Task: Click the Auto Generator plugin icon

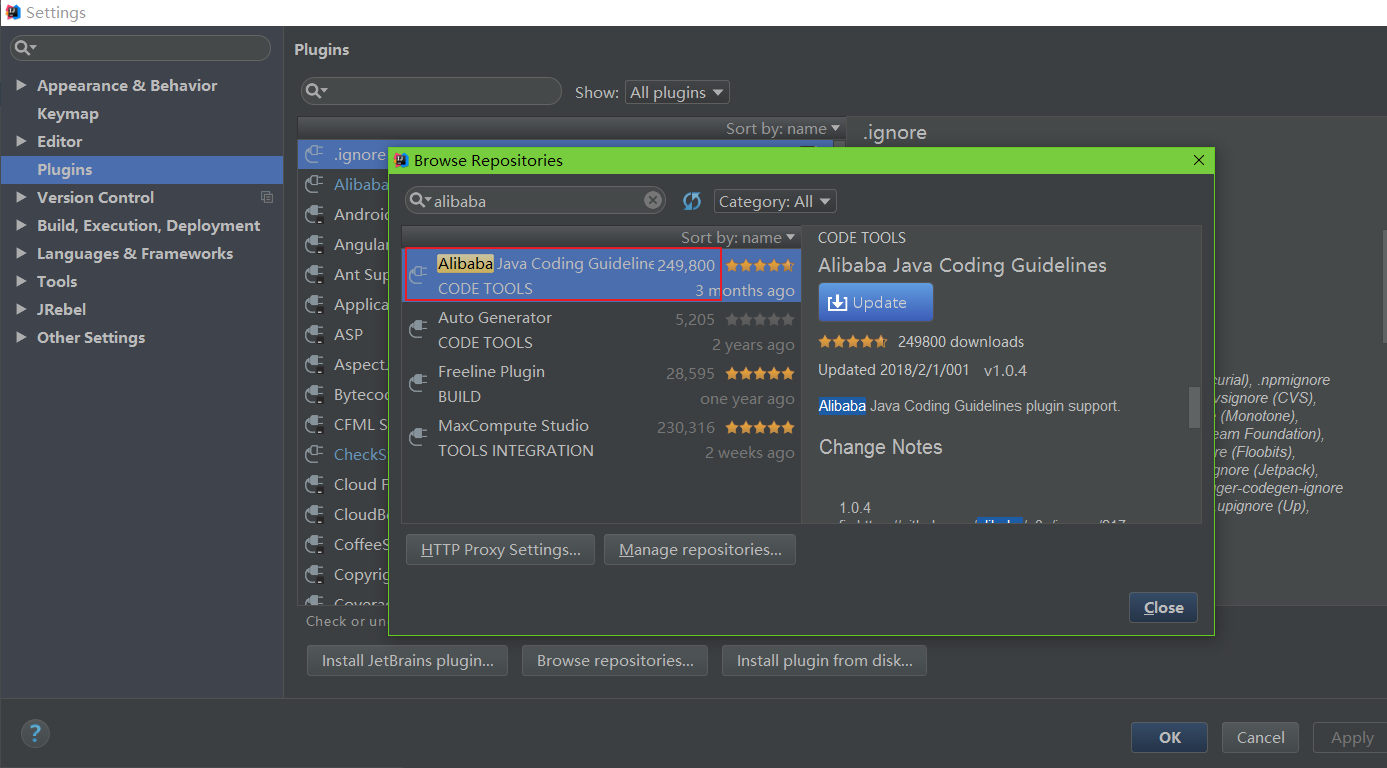Action: pyautogui.click(x=419, y=329)
